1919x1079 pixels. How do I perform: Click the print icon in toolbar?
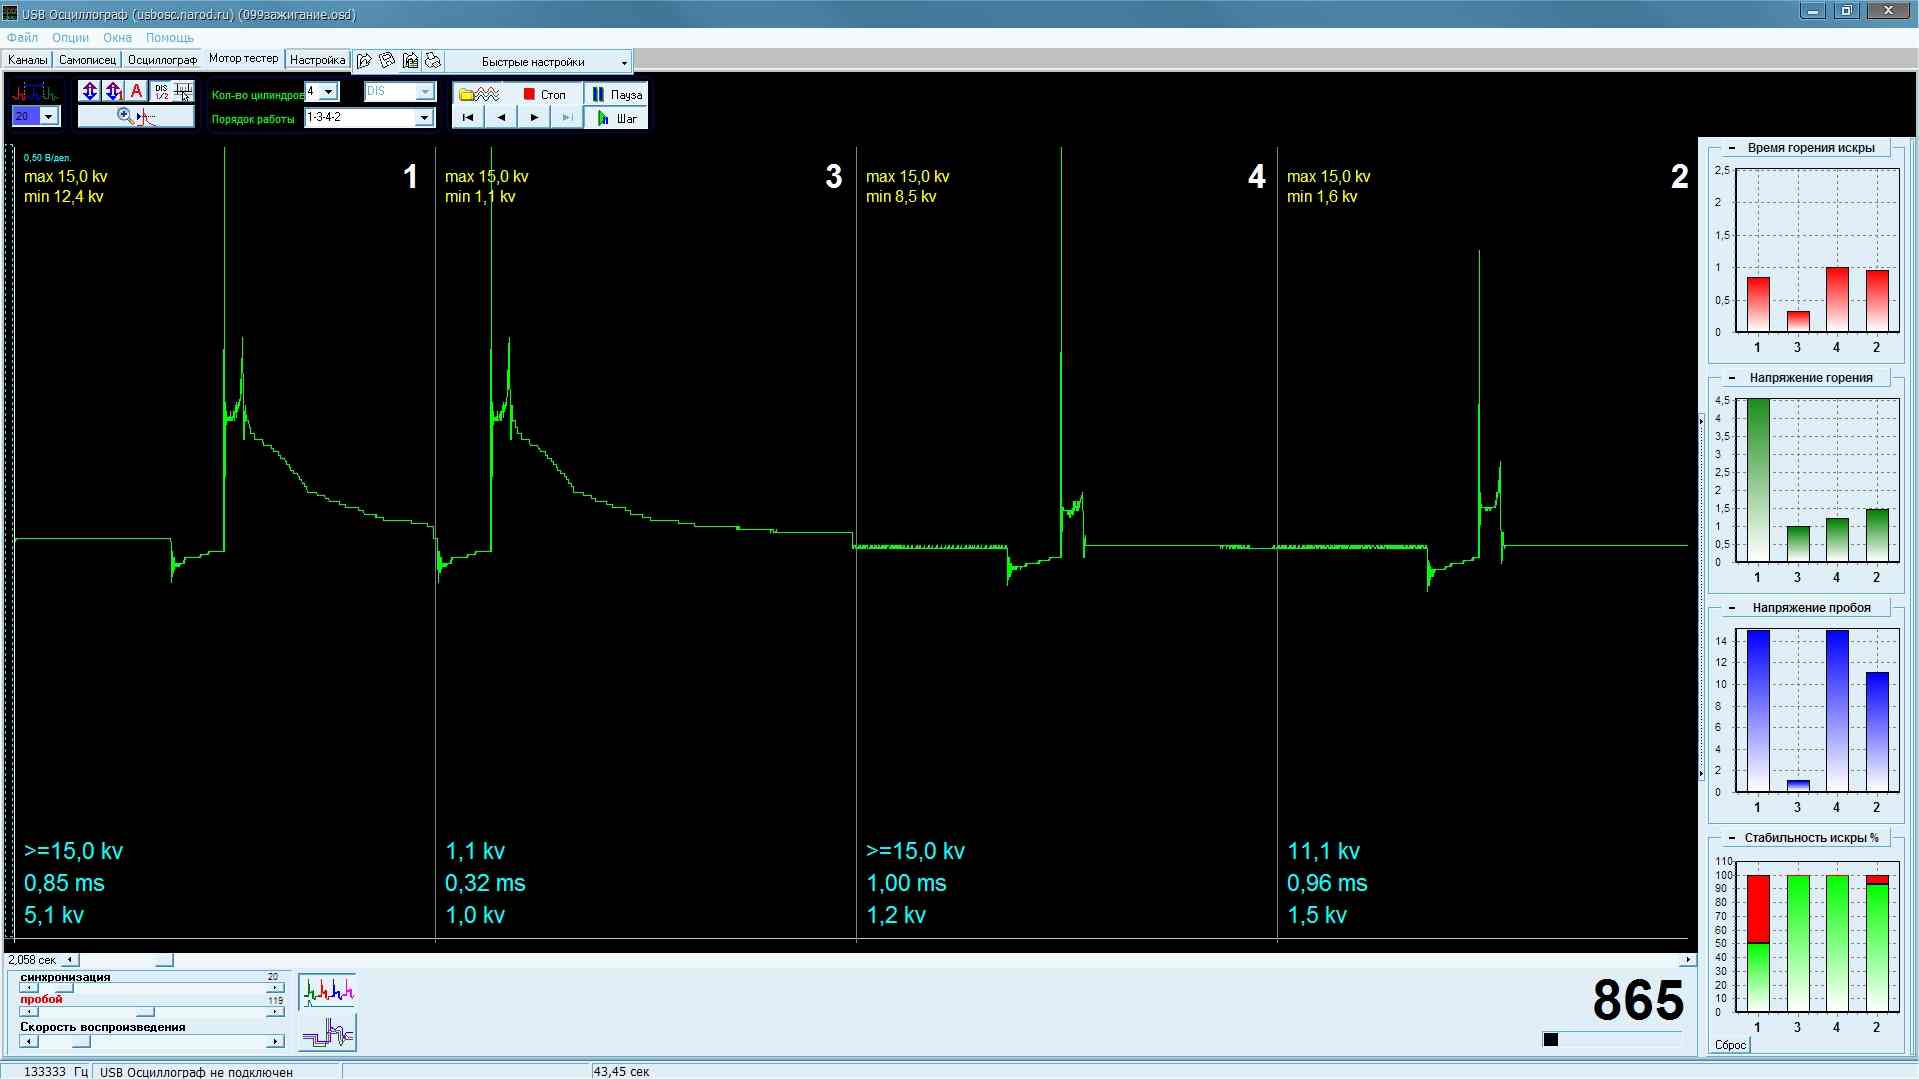pos(432,61)
